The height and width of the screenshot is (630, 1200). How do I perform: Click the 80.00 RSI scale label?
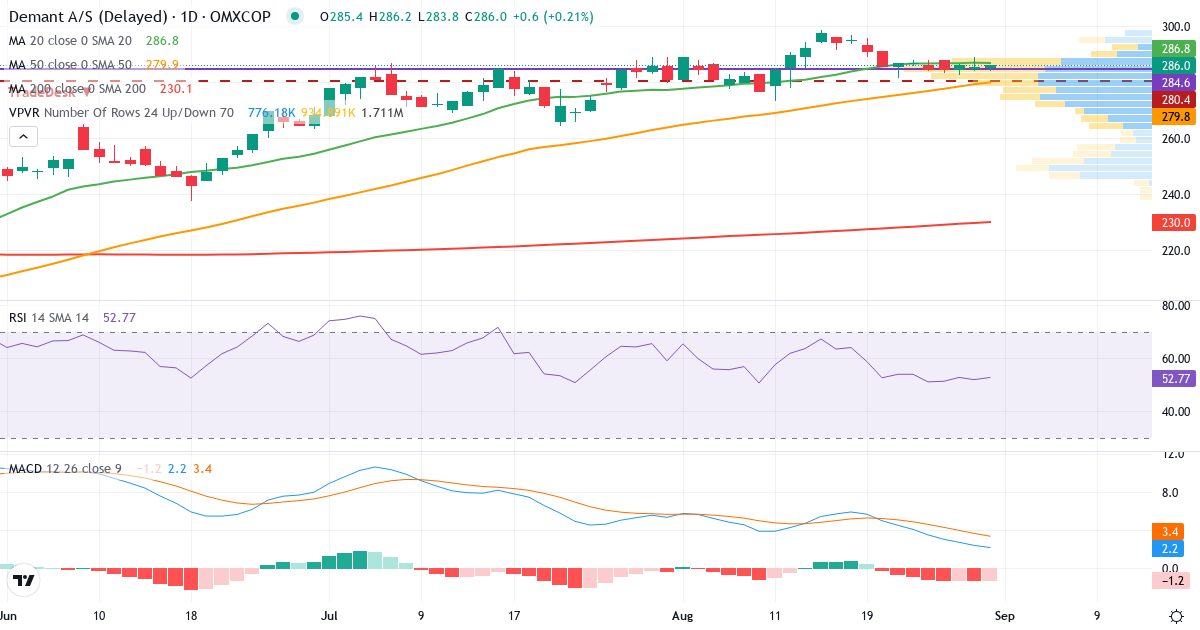[1175, 306]
